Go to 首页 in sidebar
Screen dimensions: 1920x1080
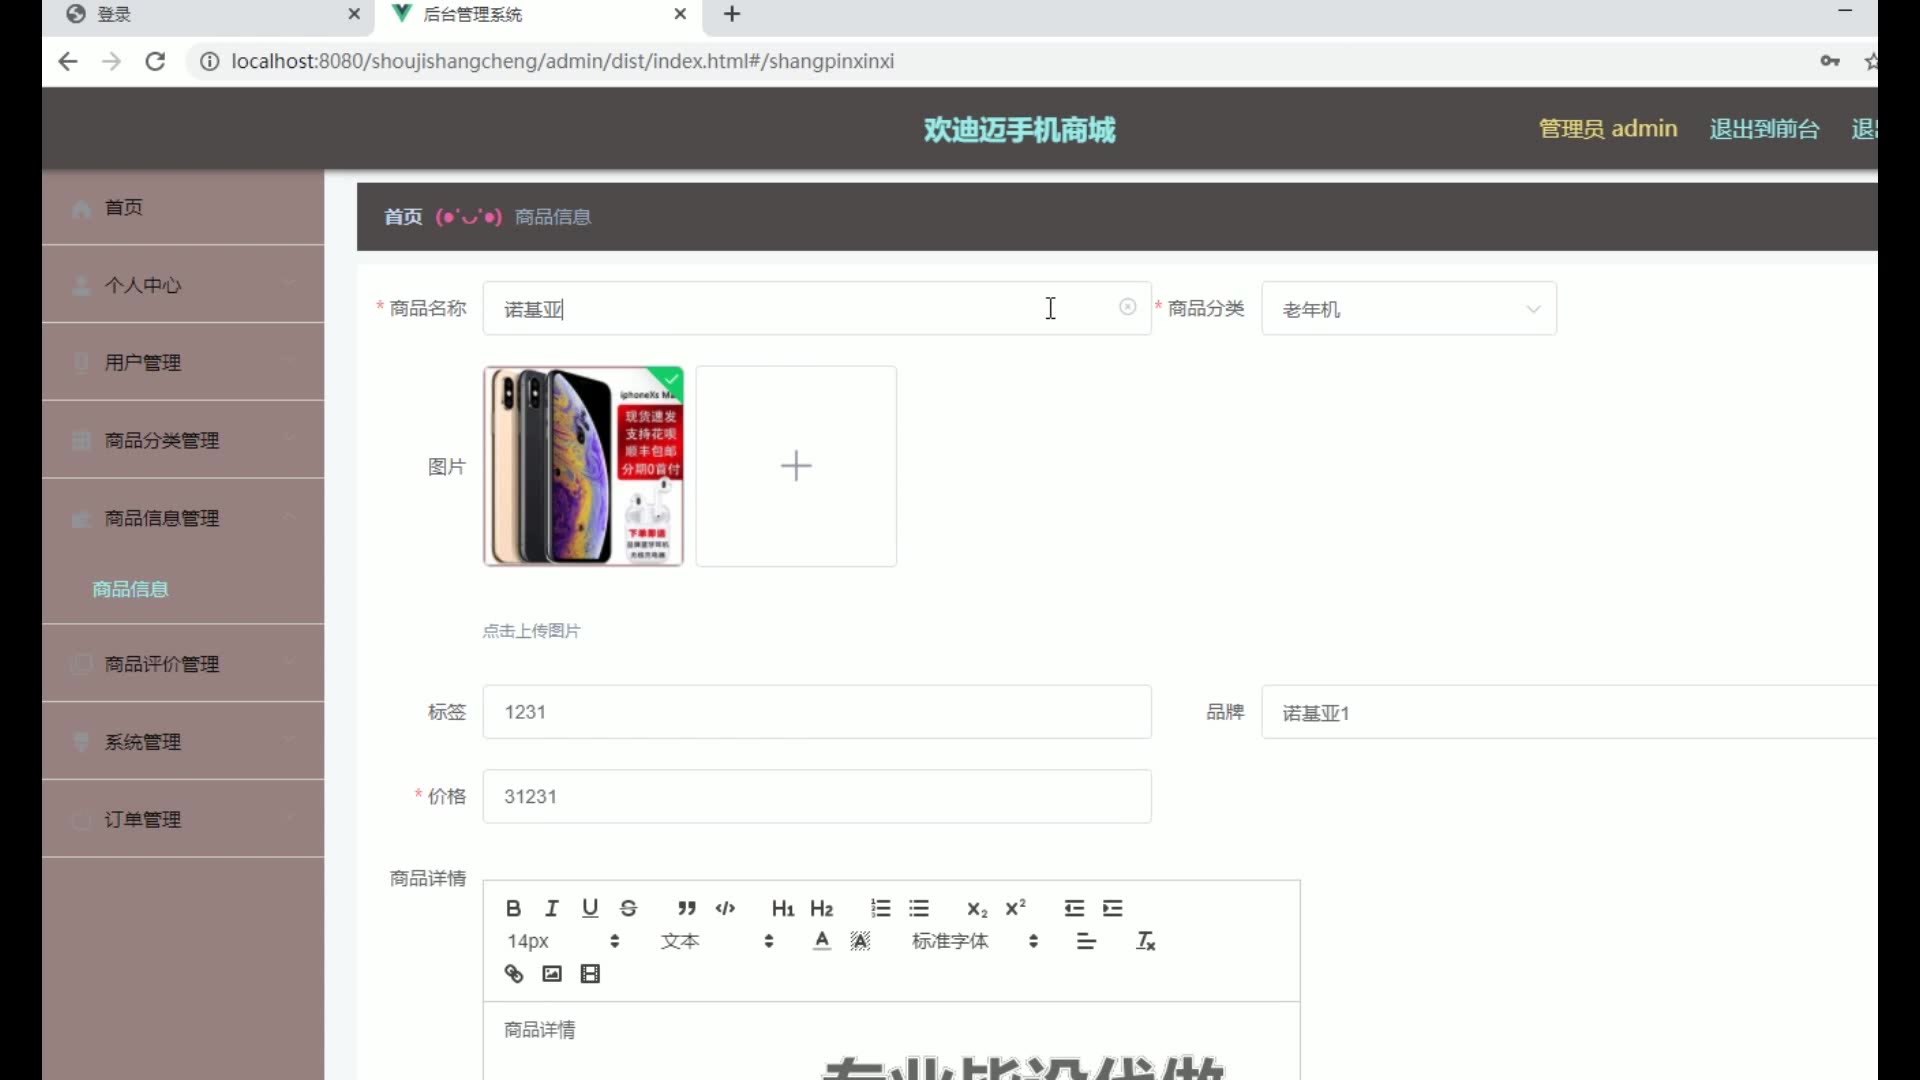tap(183, 207)
